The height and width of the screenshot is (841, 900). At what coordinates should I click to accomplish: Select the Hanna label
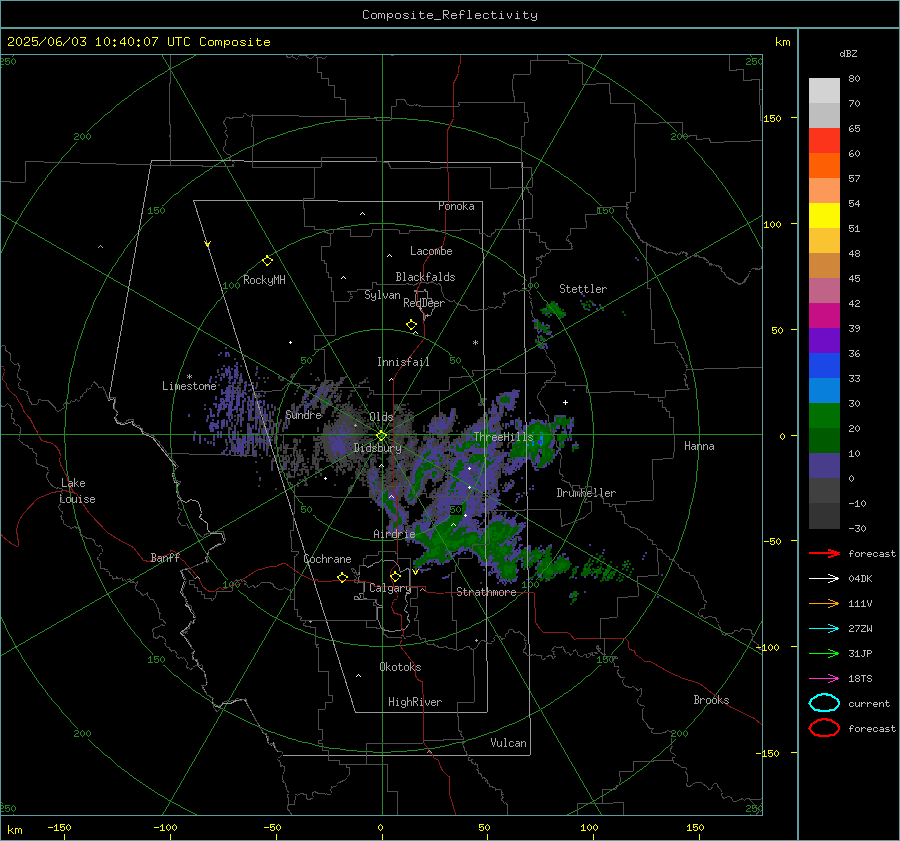[x=699, y=446]
